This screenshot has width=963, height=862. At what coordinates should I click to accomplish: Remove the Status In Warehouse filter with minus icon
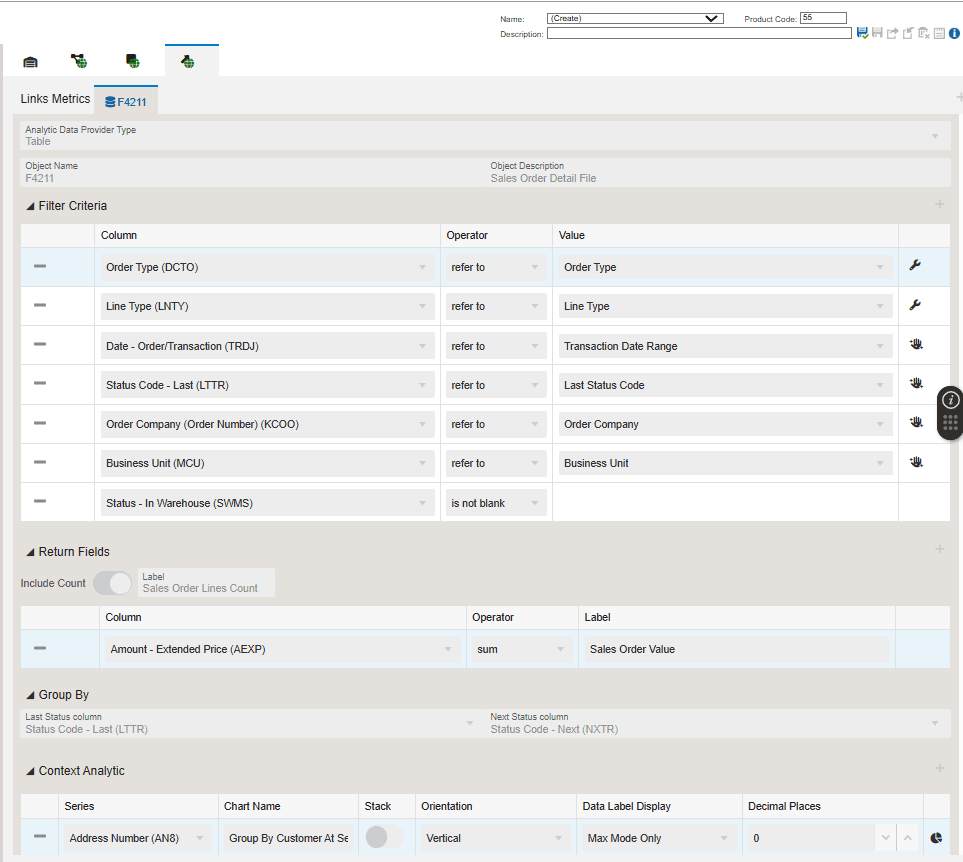pyautogui.click(x=38, y=501)
